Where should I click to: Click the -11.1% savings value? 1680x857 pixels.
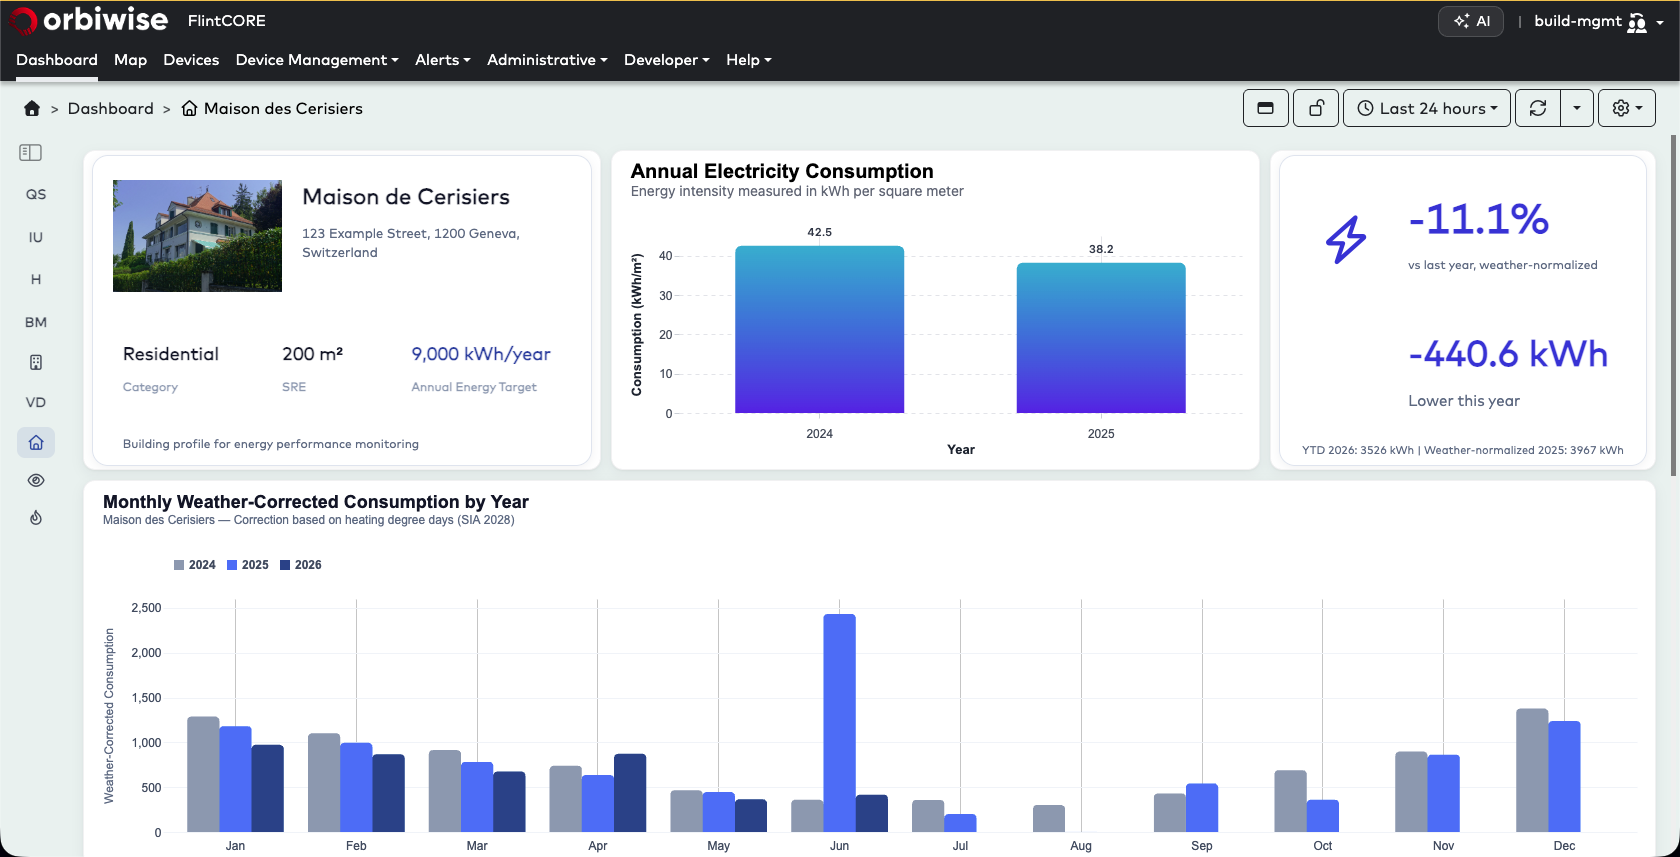click(1478, 220)
